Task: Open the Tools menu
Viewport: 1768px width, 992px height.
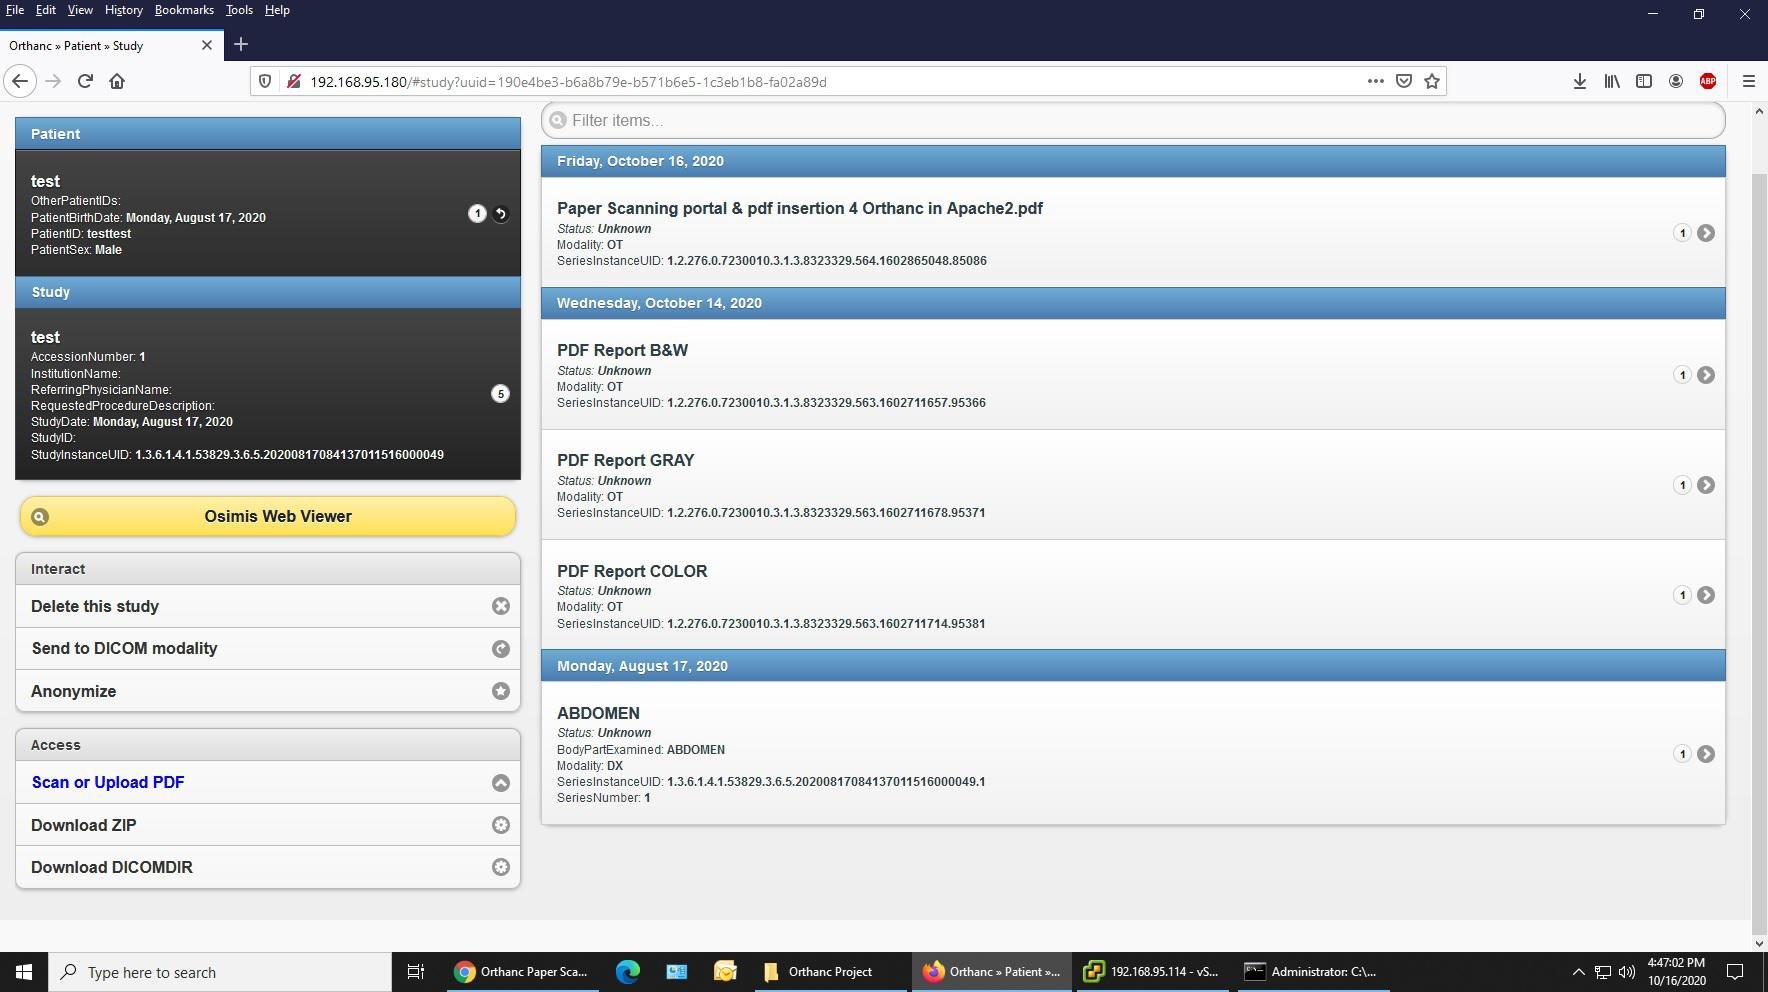Action: (239, 10)
